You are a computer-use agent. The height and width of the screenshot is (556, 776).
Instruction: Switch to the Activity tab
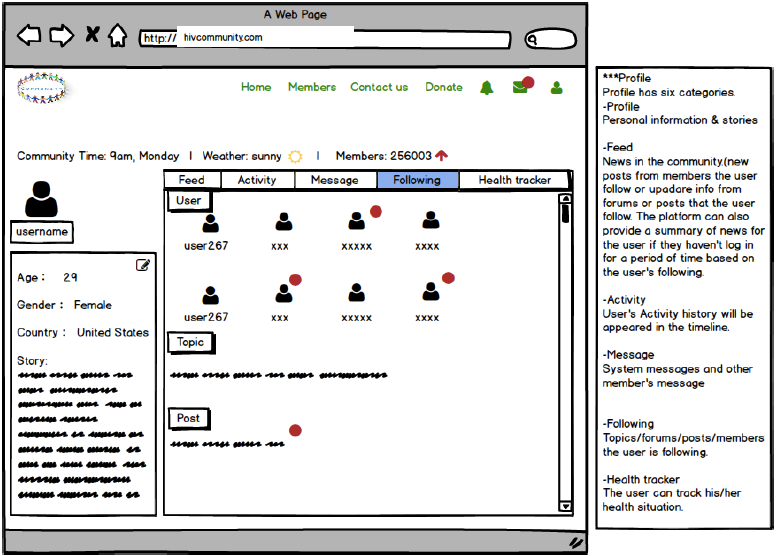pos(257,180)
